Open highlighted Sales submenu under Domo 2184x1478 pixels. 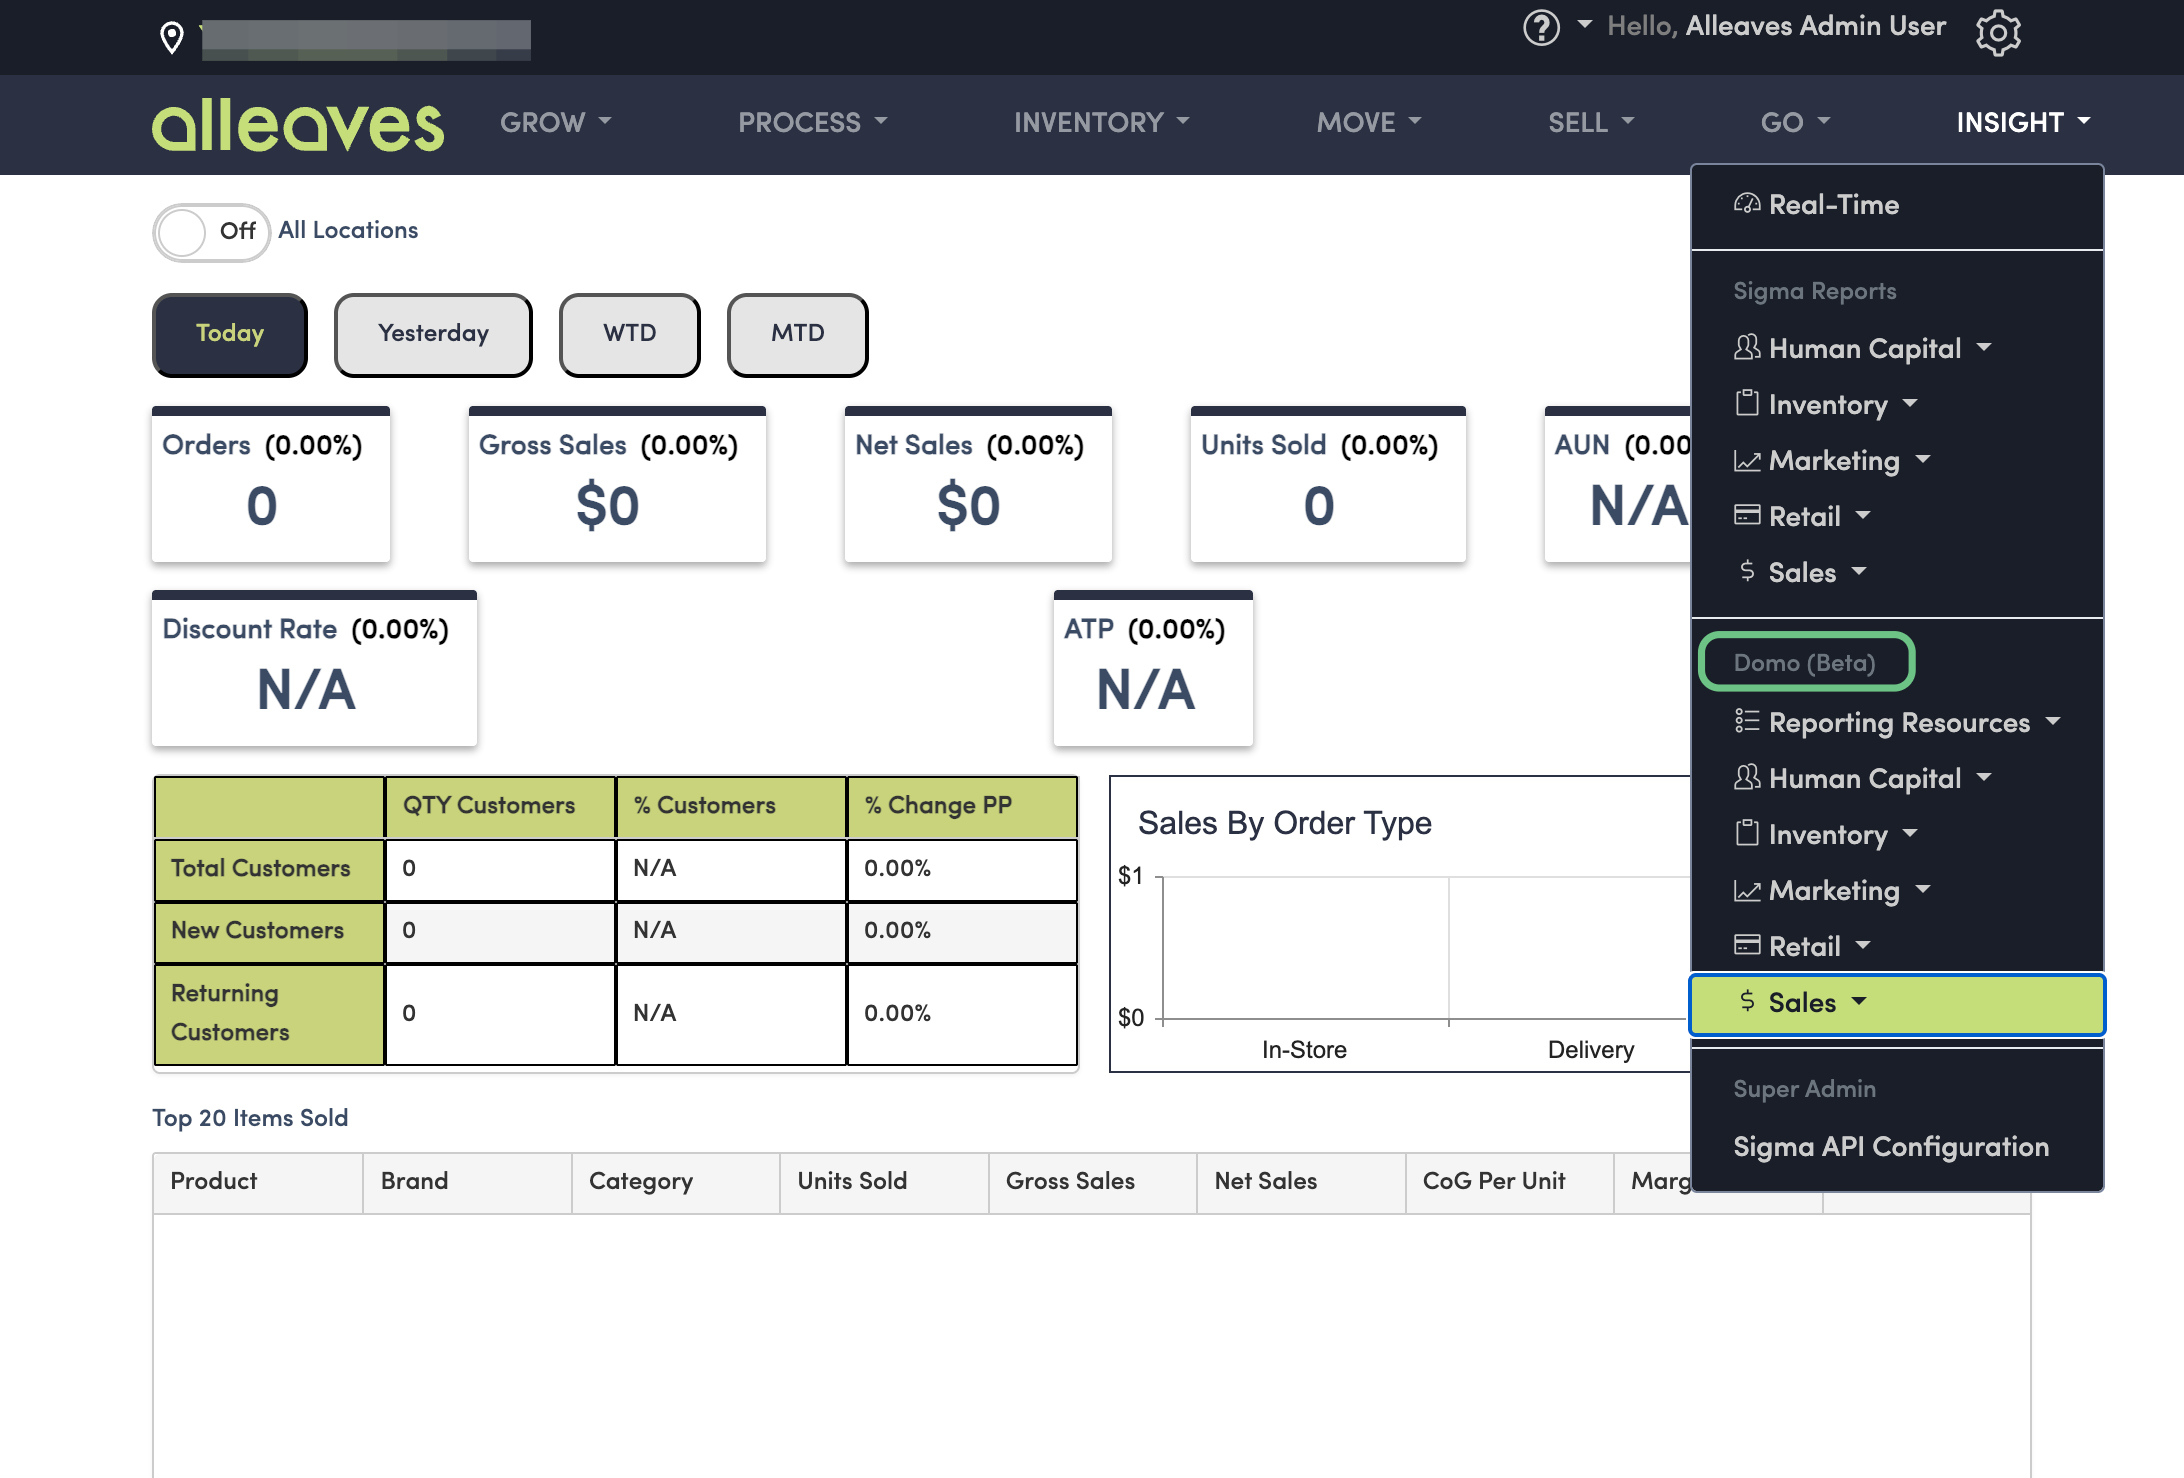[x=1897, y=1003]
